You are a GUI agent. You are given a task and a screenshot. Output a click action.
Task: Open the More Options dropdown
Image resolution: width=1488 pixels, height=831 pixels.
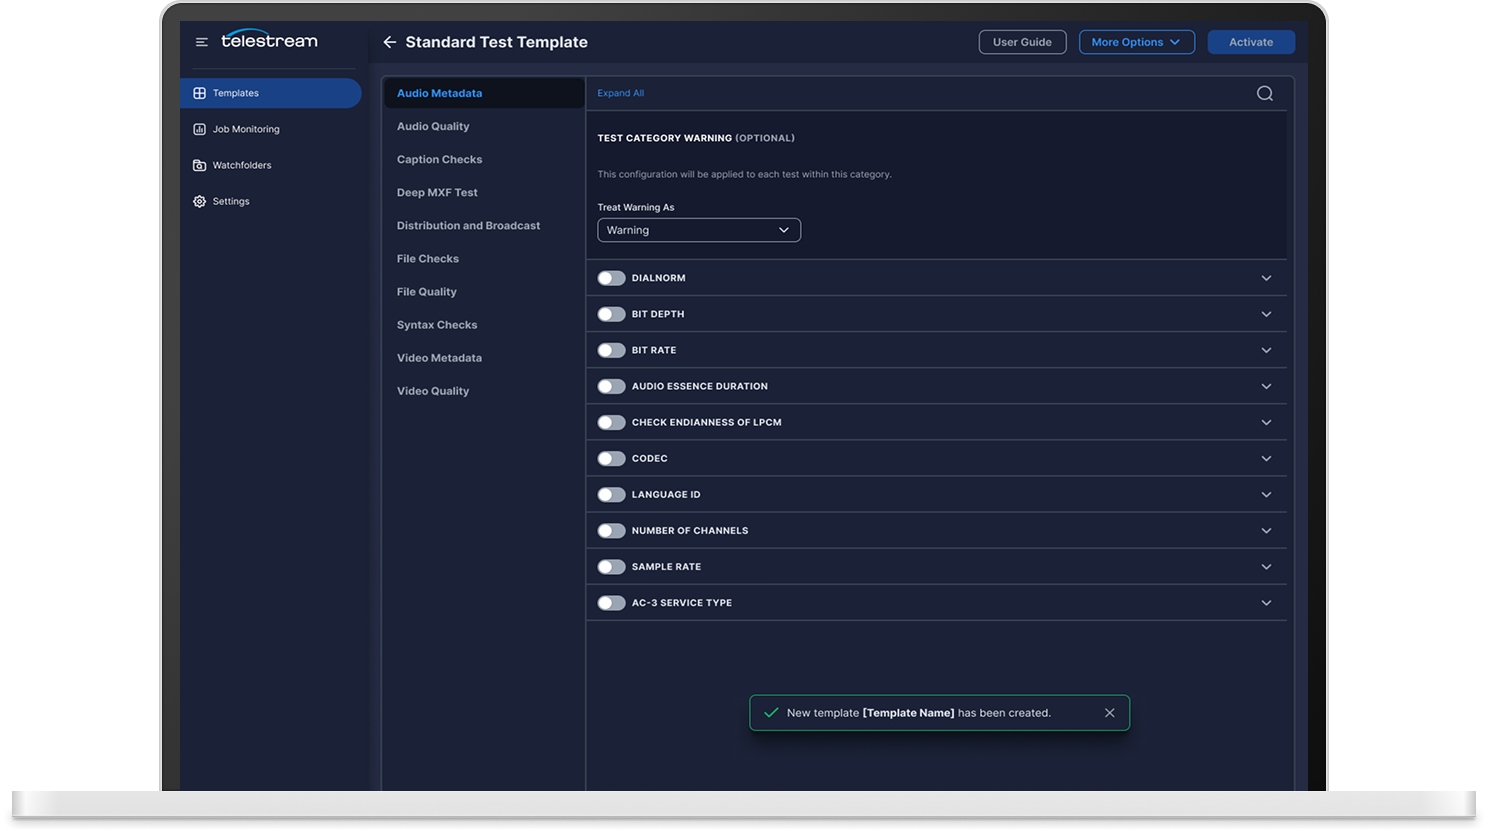click(1137, 42)
